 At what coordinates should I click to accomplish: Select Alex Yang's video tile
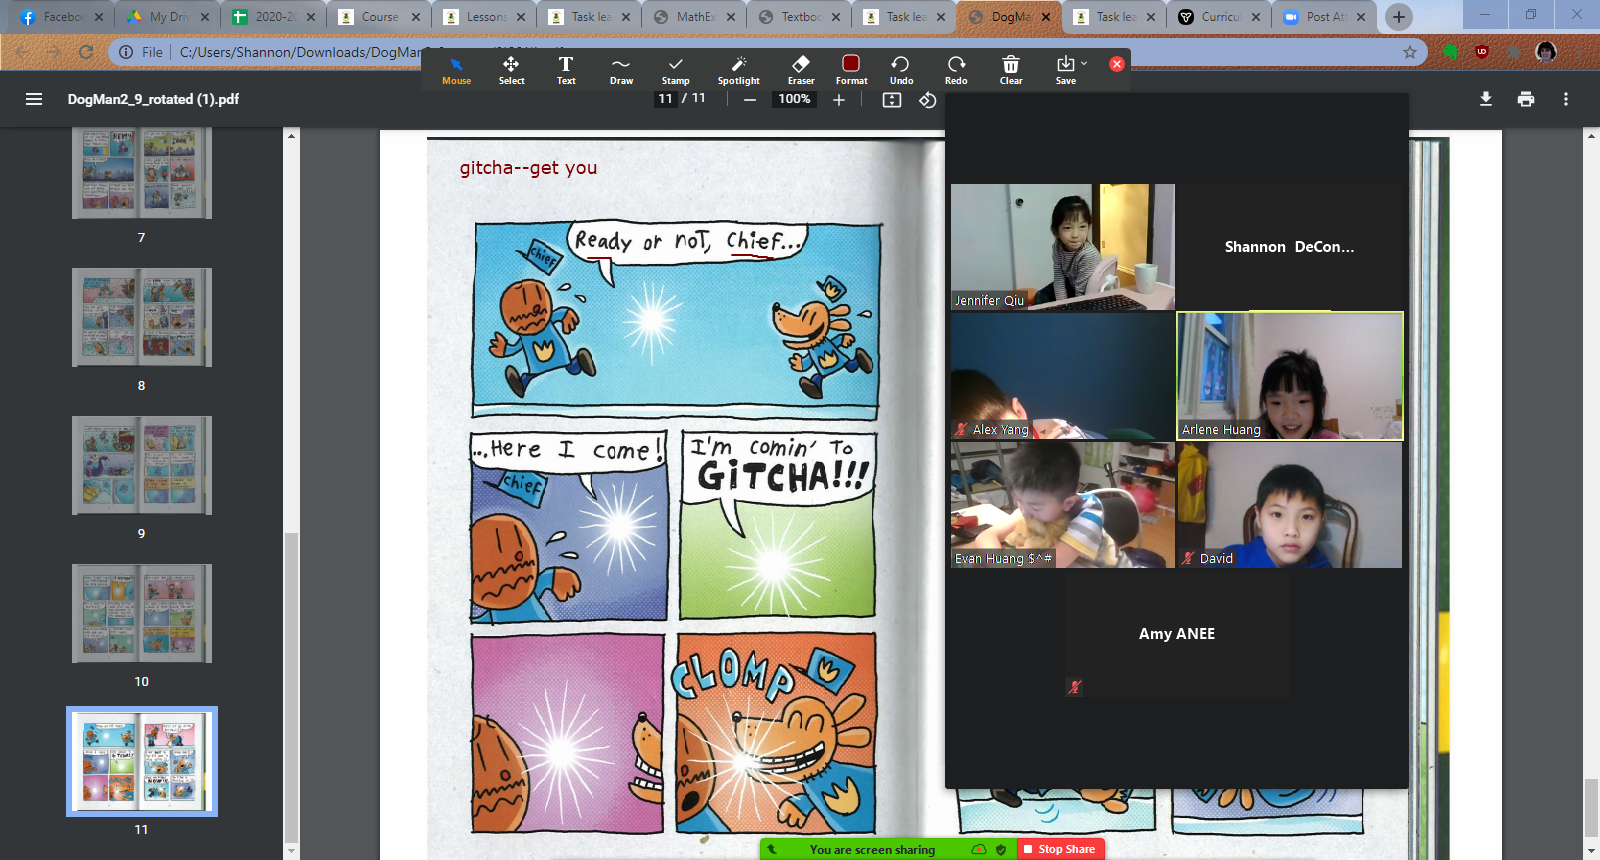click(1063, 376)
